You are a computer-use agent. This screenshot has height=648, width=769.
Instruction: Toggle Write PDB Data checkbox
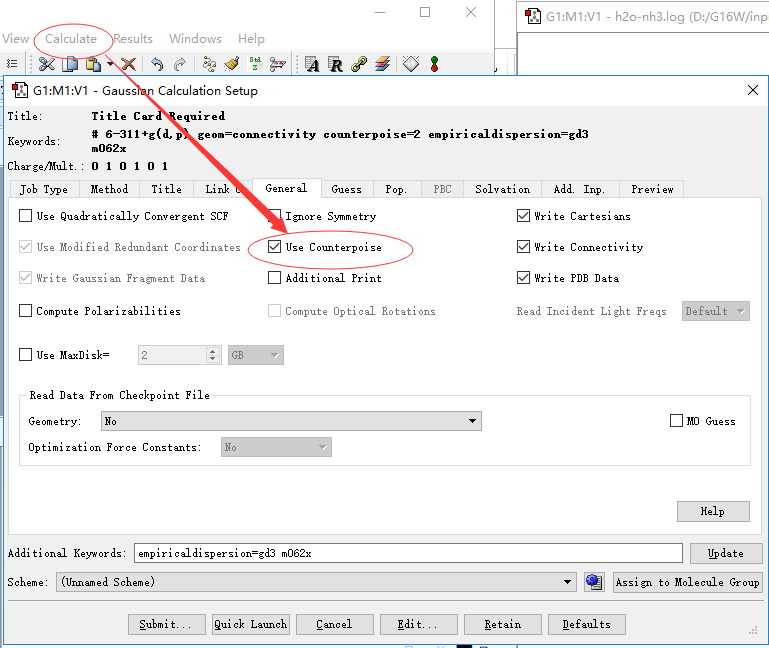(524, 278)
